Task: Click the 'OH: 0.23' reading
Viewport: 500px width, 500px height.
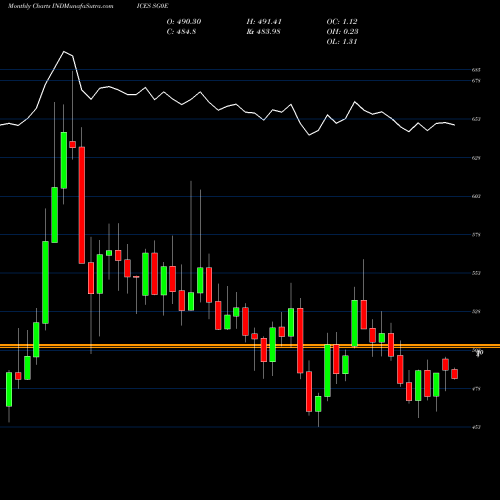Action: click(342, 32)
